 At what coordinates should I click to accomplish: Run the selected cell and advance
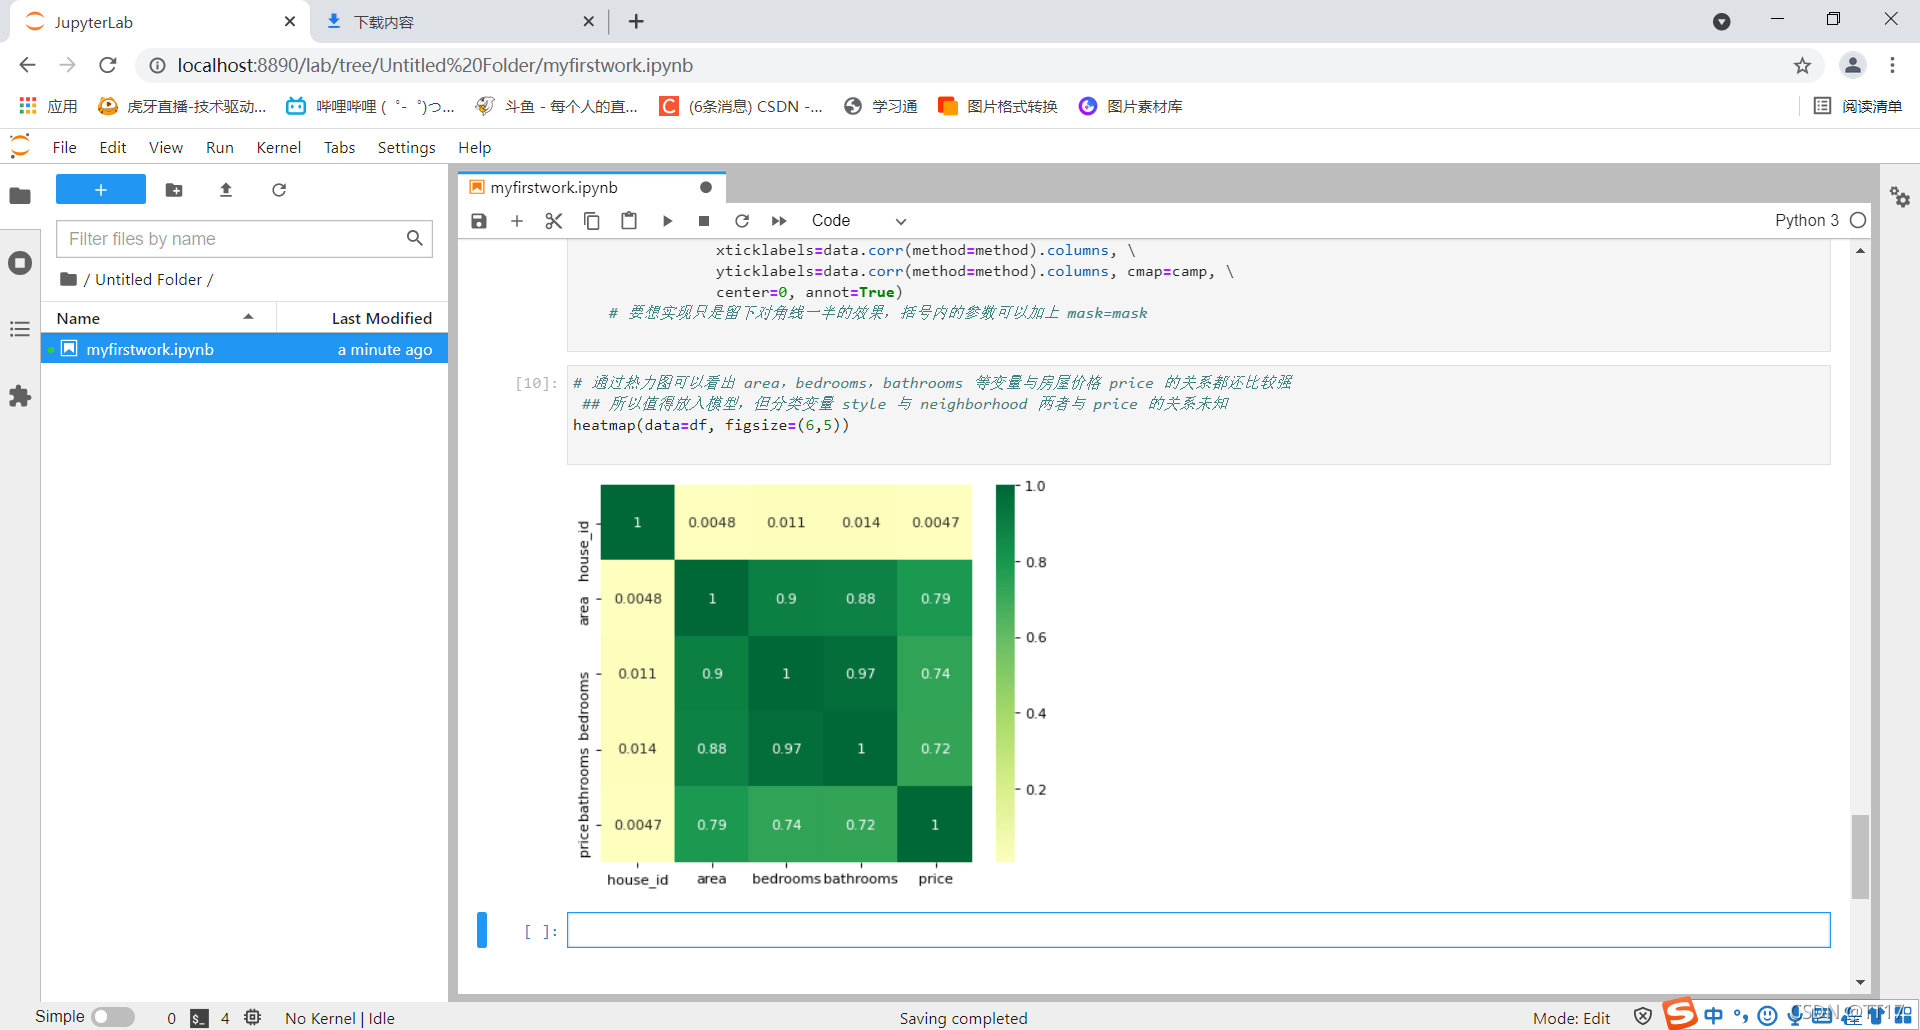tap(667, 221)
